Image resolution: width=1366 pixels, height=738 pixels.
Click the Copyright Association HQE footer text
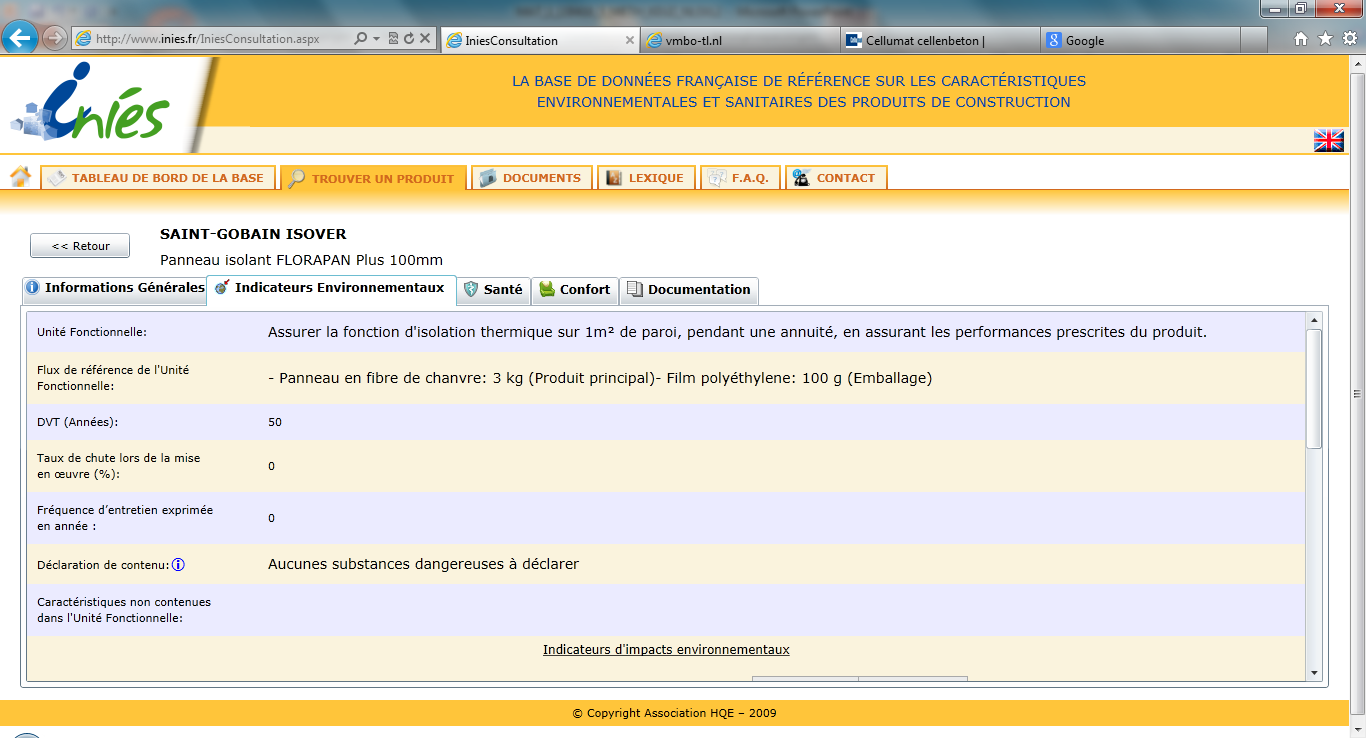pyautogui.click(x=674, y=713)
